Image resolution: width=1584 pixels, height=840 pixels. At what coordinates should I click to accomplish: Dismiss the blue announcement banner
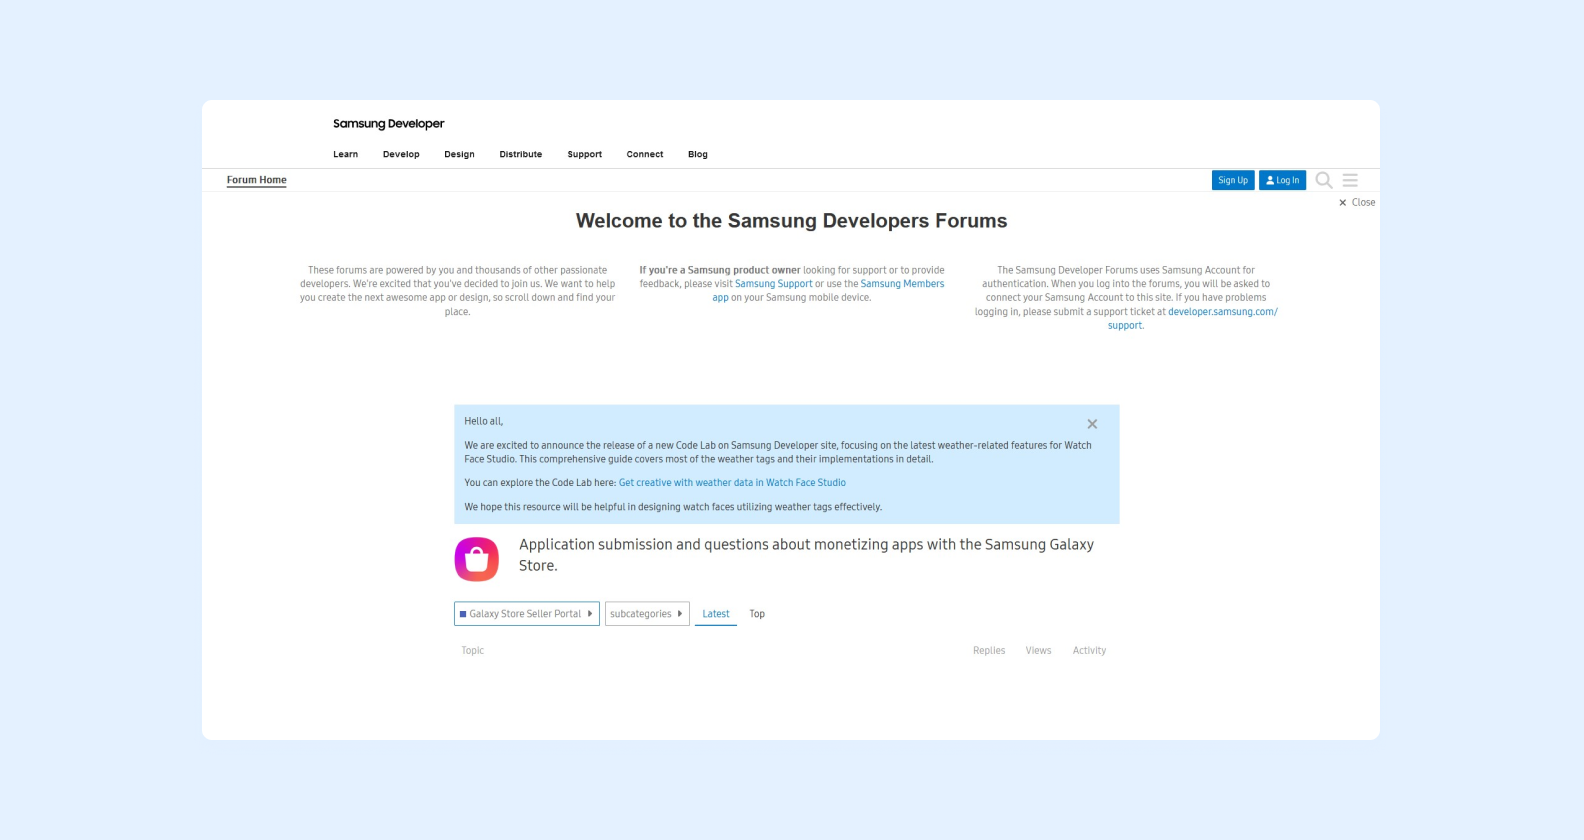(x=1092, y=424)
